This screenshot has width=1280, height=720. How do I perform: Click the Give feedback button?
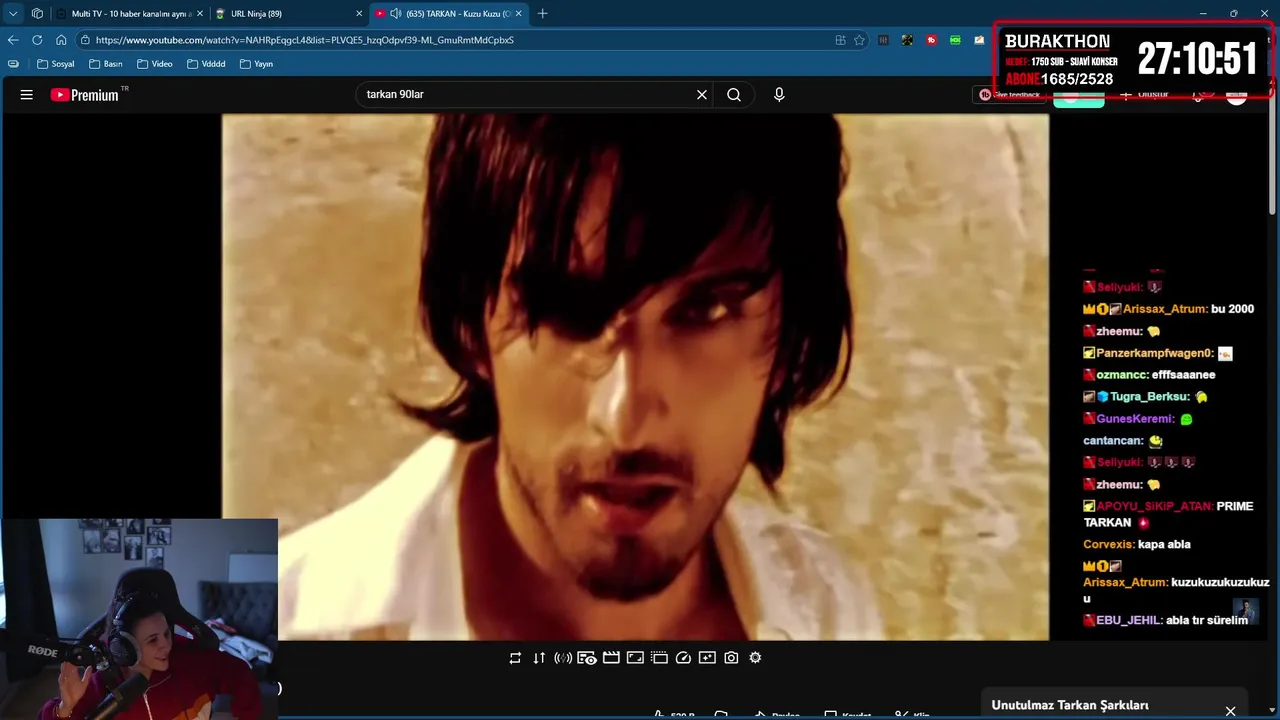click(x=1010, y=95)
